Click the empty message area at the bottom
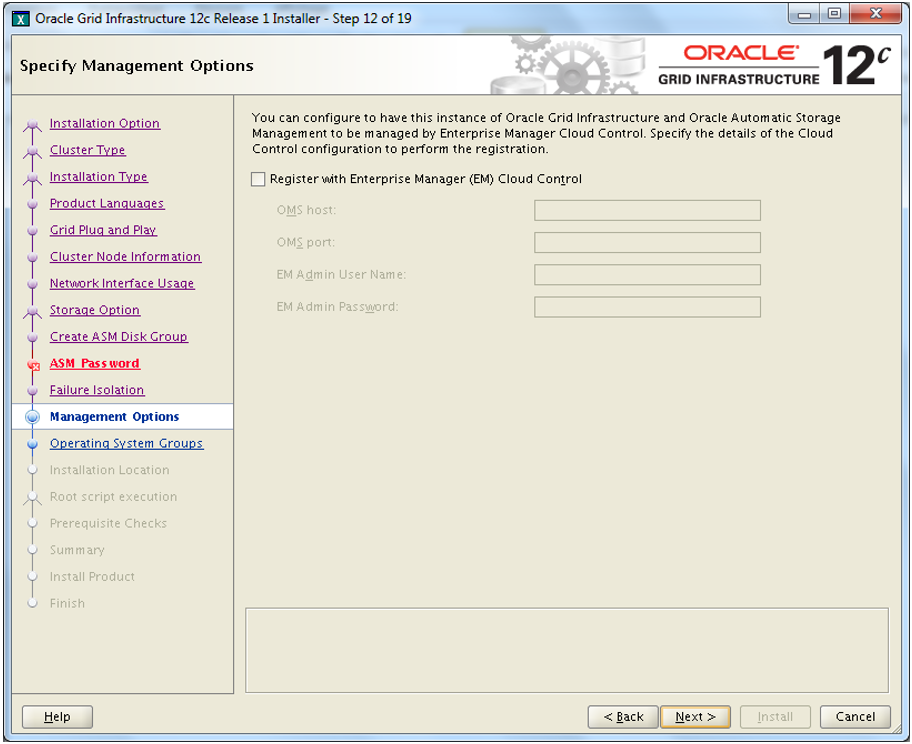This screenshot has width=912, height=744. point(567,650)
